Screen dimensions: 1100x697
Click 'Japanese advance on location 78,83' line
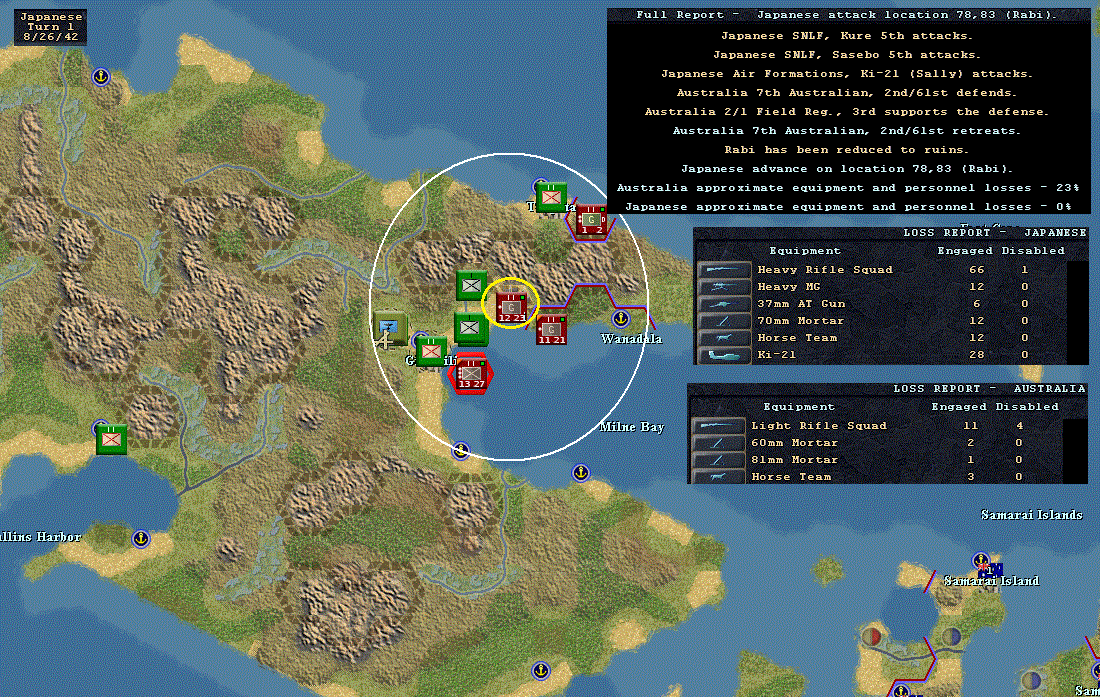coord(847,168)
